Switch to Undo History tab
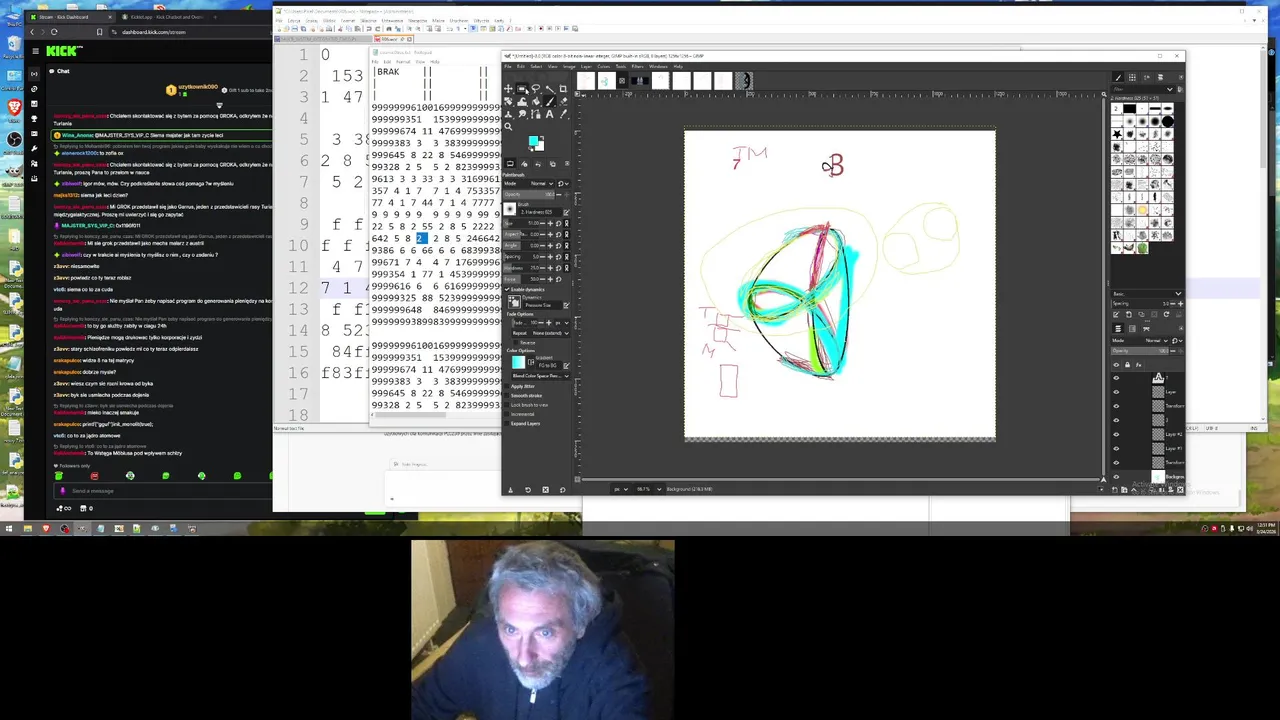The width and height of the screenshot is (1280, 720). tap(538, 164)
